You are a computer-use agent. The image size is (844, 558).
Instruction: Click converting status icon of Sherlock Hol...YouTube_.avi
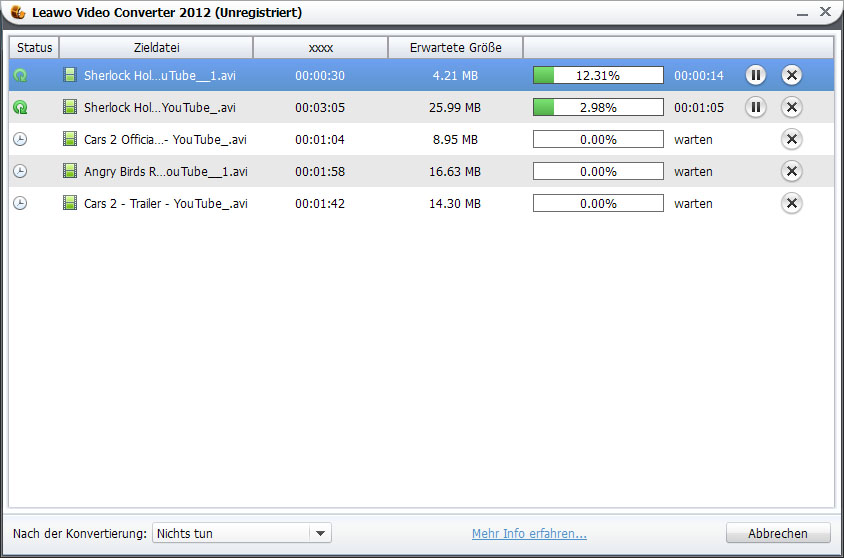[x=20, y=108]
